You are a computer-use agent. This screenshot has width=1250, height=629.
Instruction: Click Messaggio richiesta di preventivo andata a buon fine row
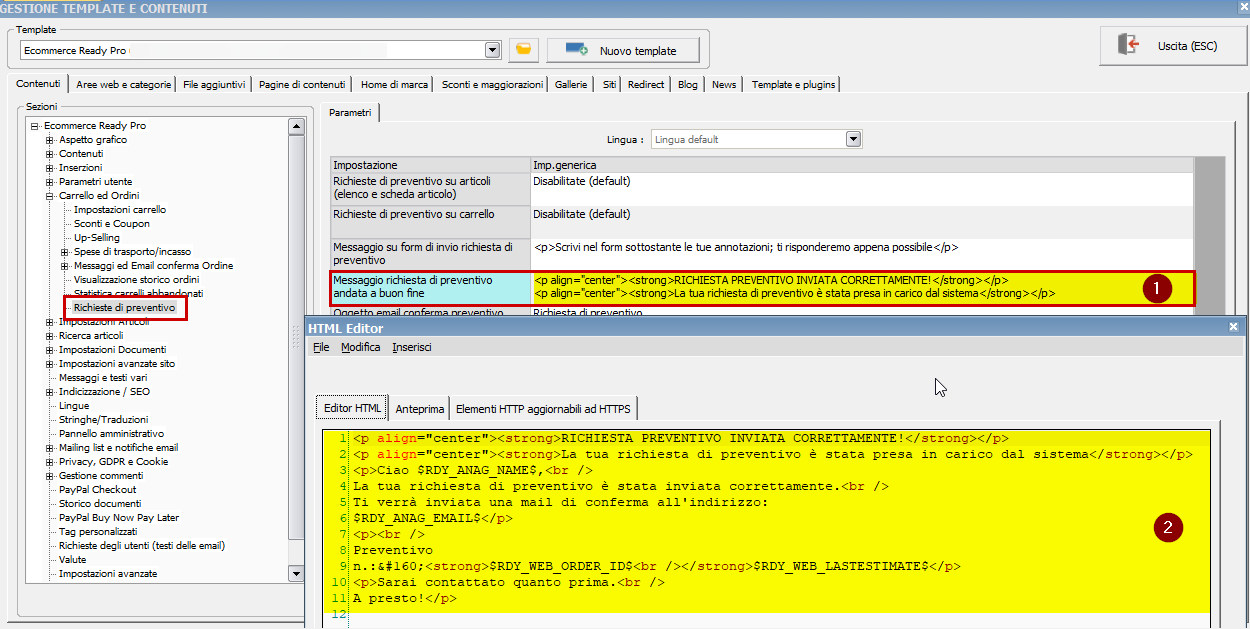(x=762, y=288)
